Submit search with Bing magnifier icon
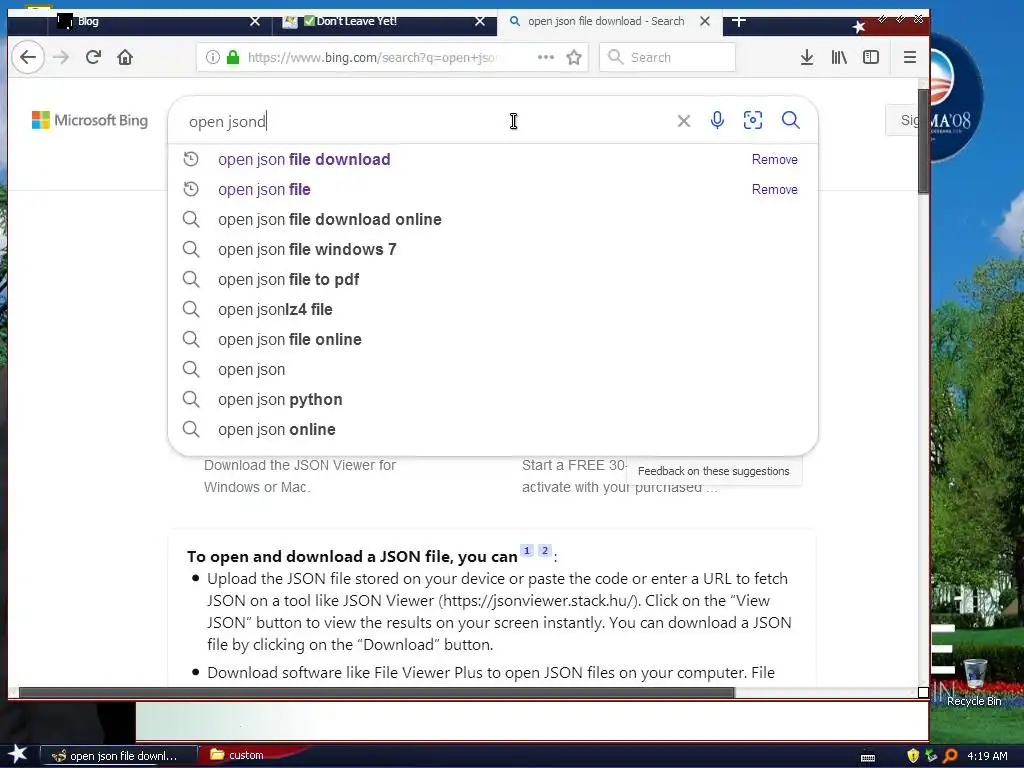This screenshot has width=1024, height=768. click(x=791, y=120)
